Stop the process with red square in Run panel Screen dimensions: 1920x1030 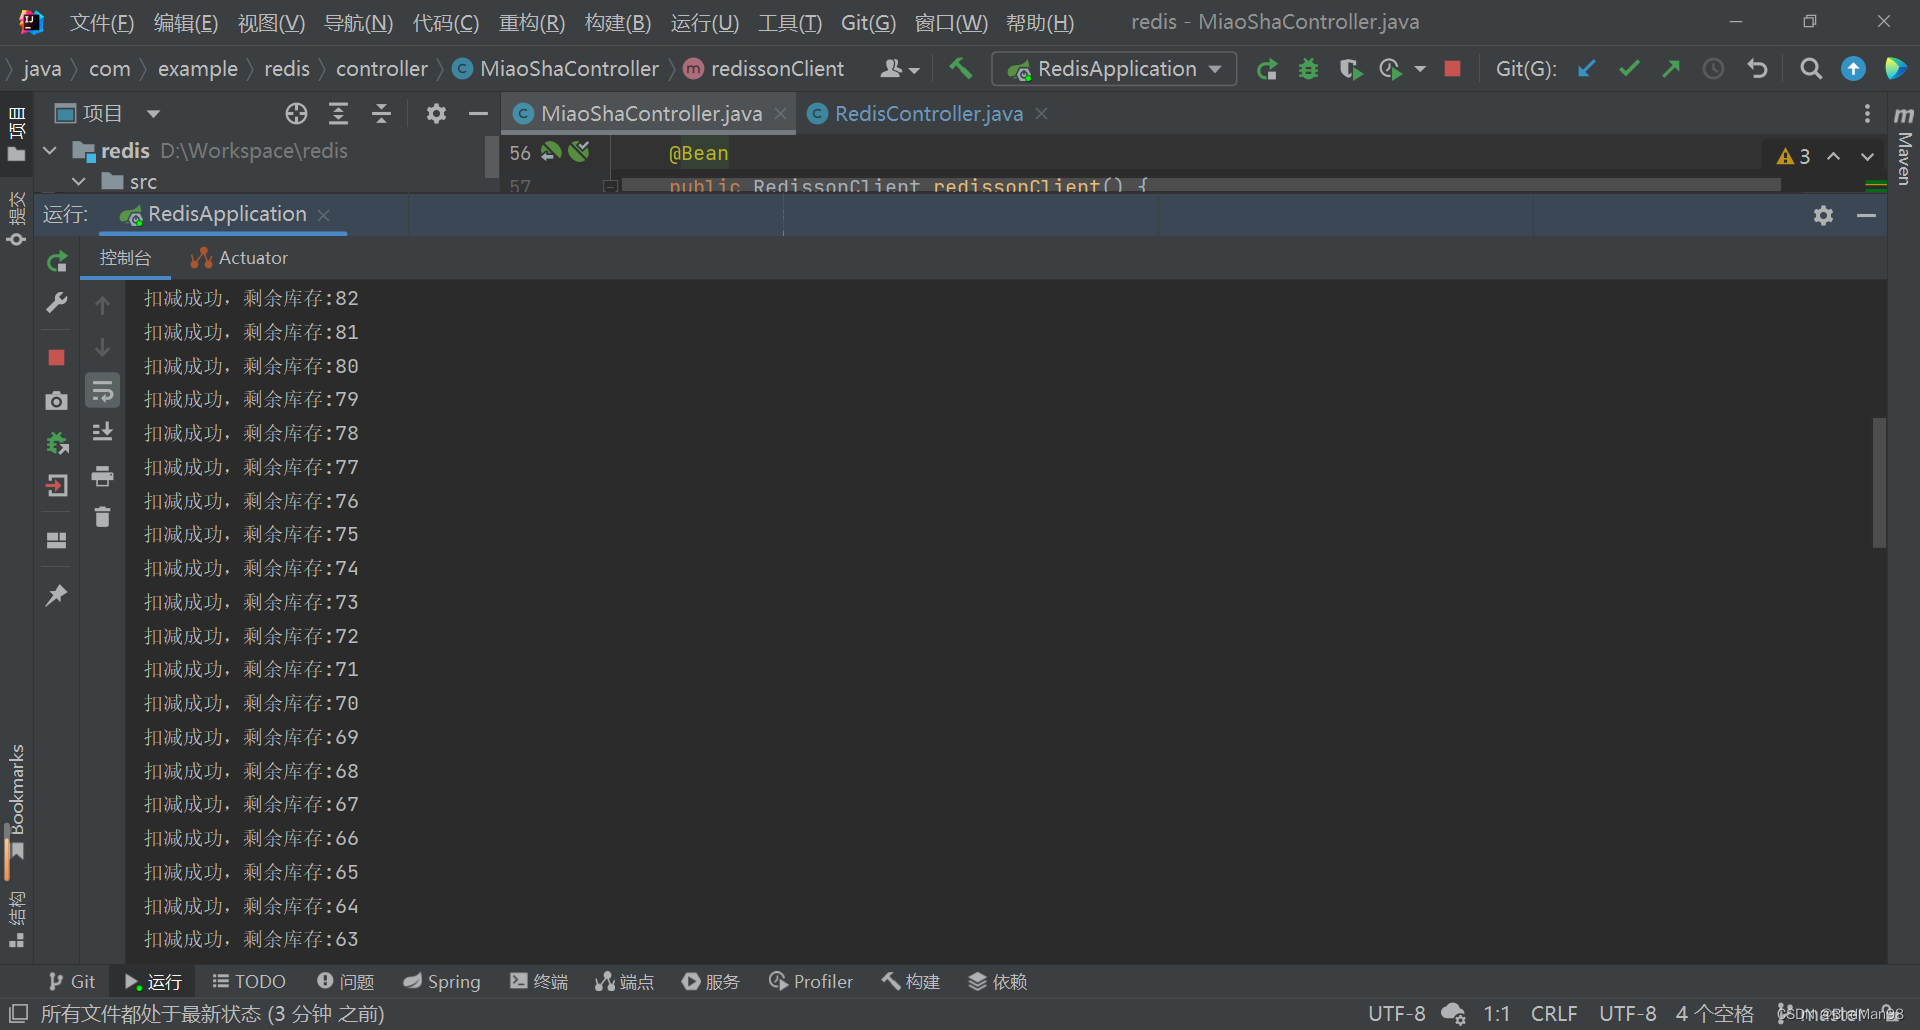click(x=57, y=357)
